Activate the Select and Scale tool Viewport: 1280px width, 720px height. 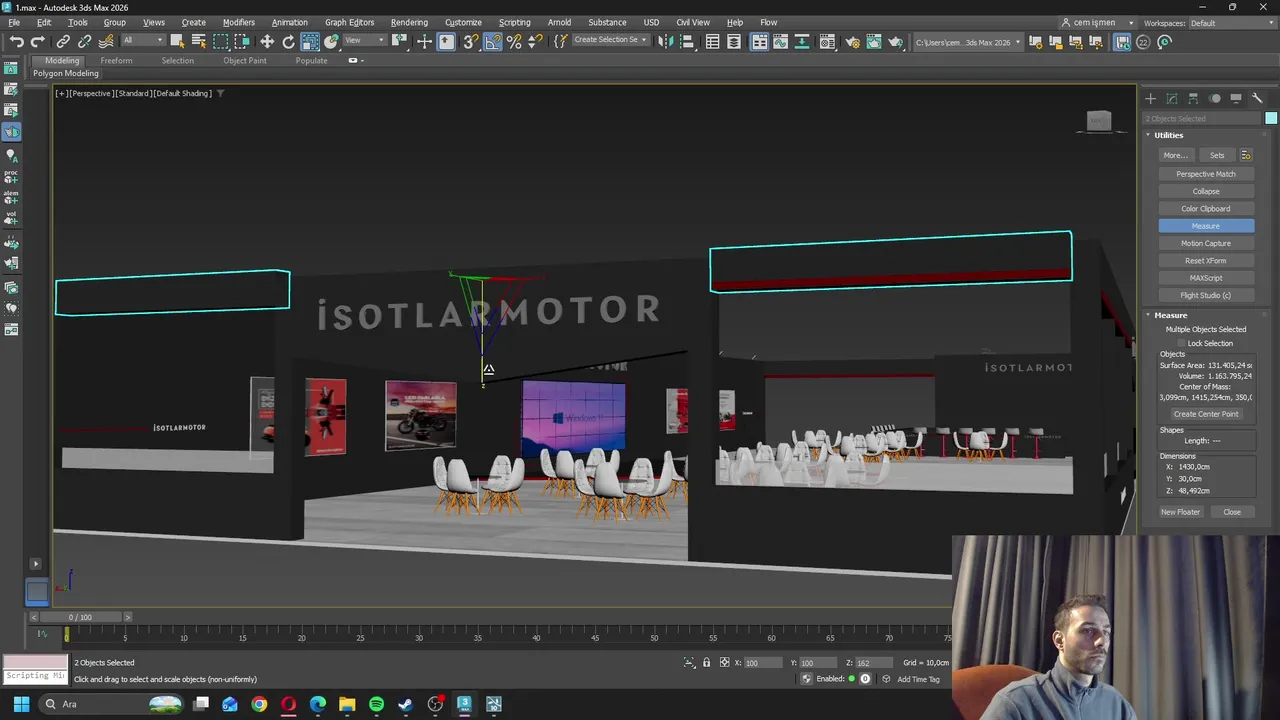coord(310,42)
